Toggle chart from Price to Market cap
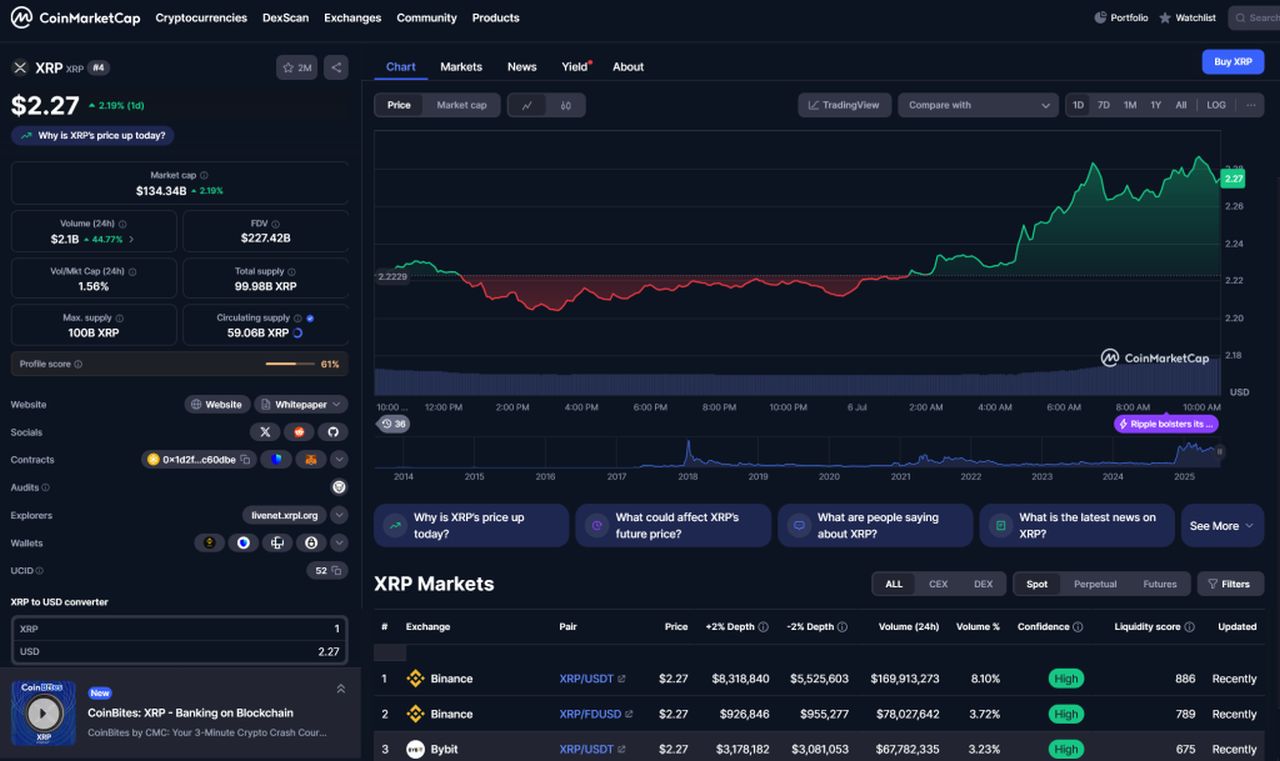The height and width of the screenshot is (761, 1280). click(x=461, y=104)
